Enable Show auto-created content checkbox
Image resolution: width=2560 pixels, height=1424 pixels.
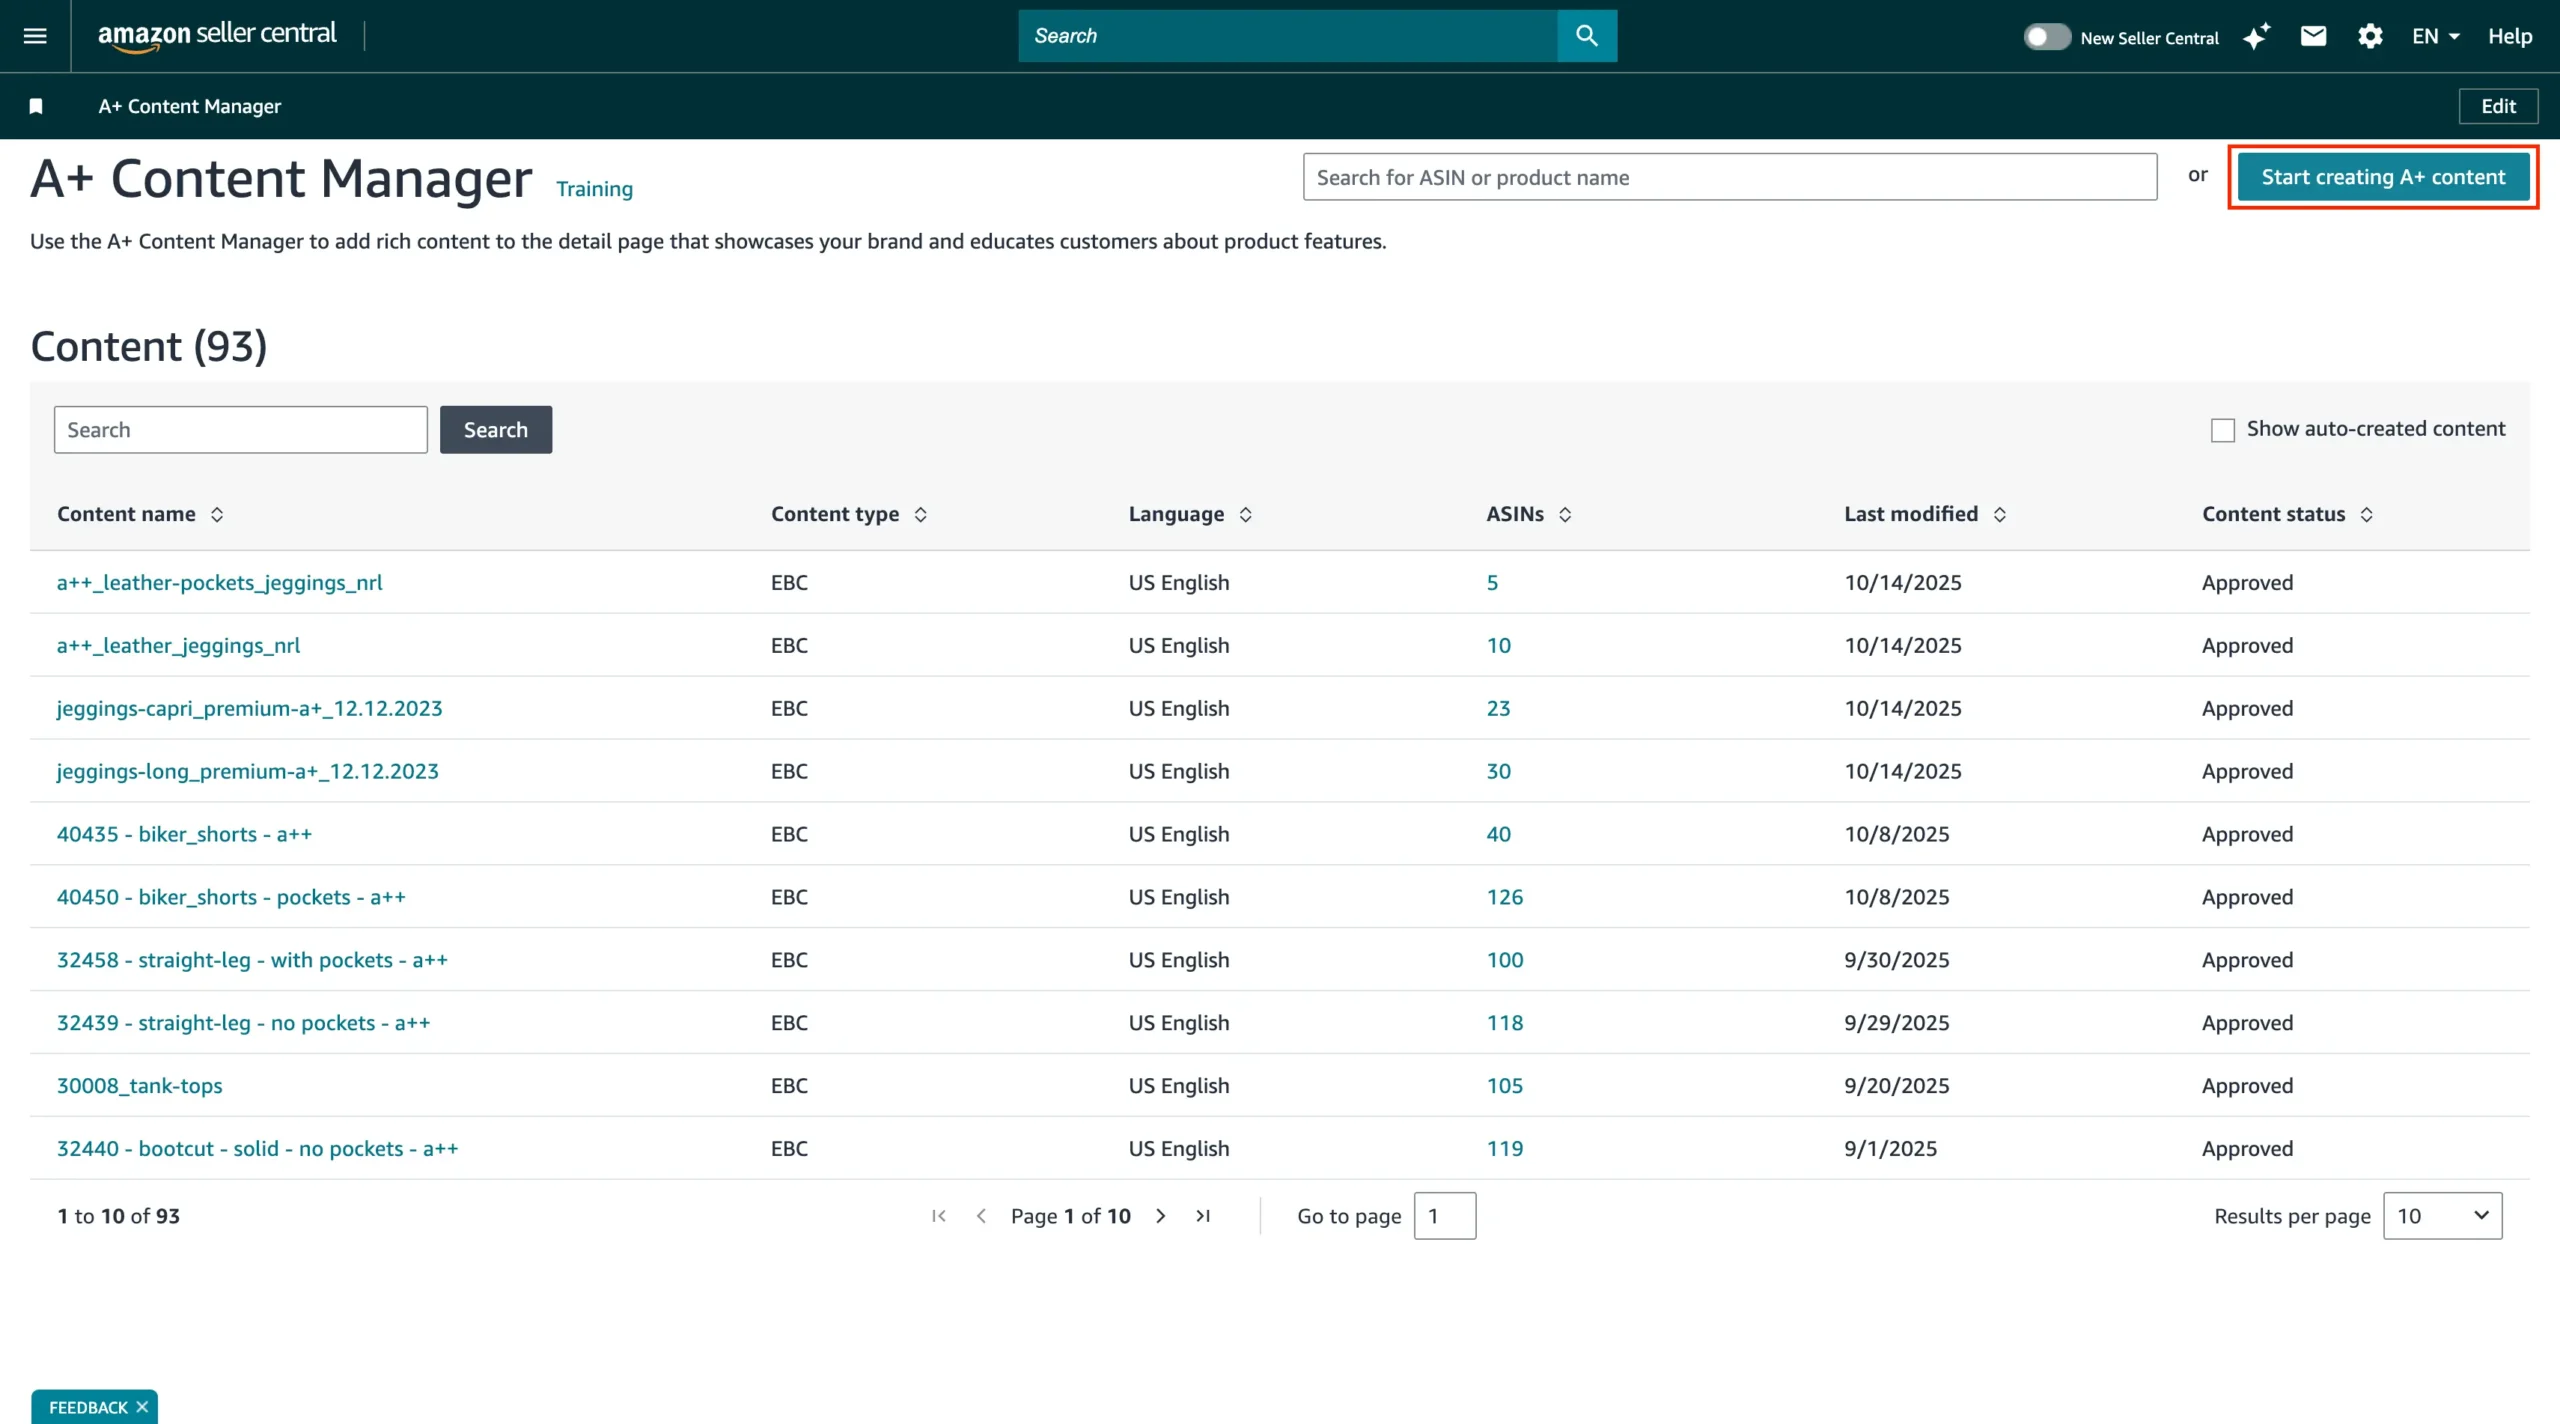pos(2222,430)
